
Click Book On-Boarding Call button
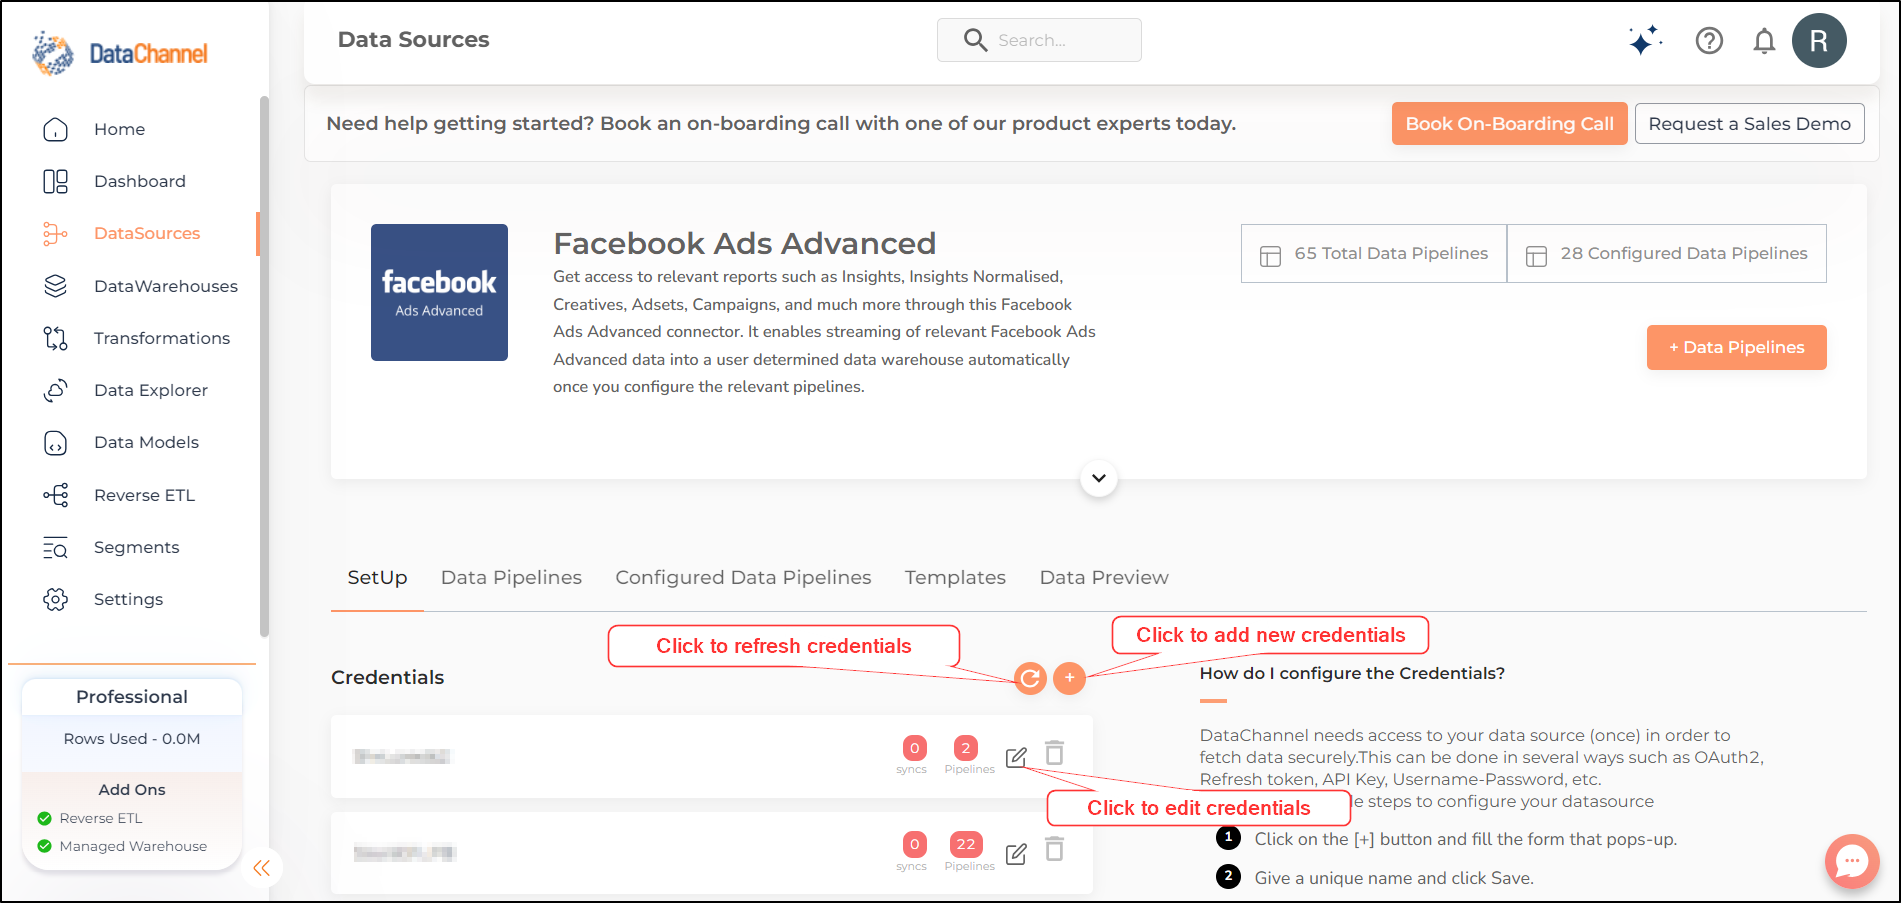pos(1510,124)
